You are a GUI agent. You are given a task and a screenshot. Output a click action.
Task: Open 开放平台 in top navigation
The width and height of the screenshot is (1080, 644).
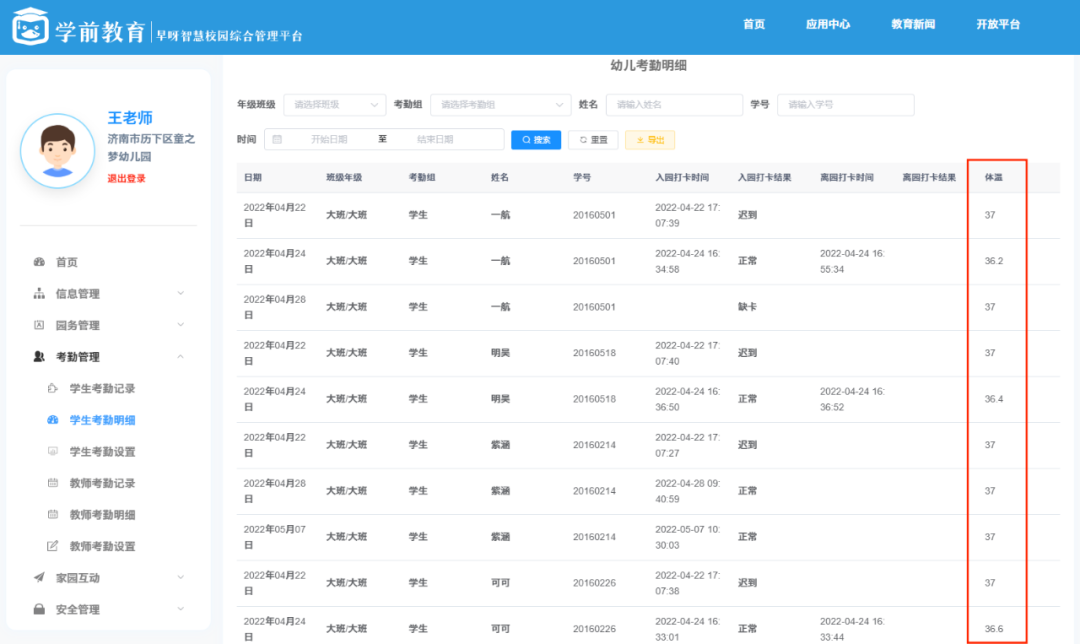[x=998, y=24]
